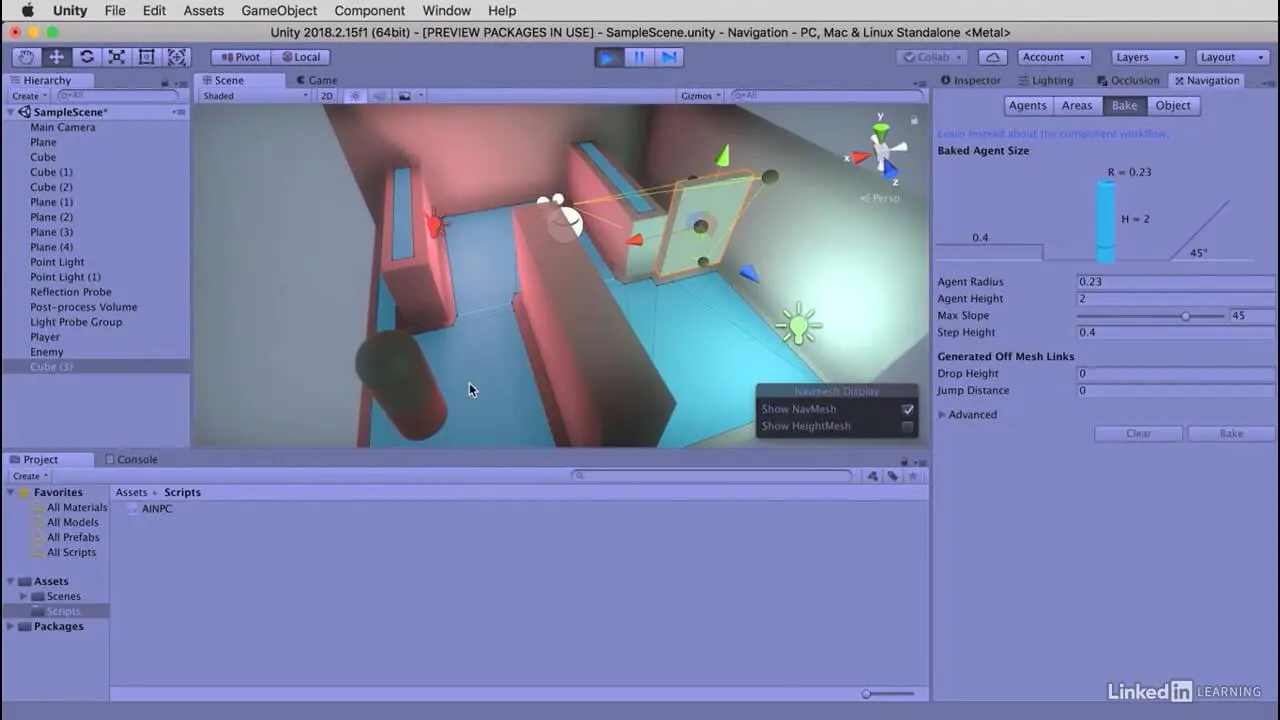Select the Agents navigation button
This screenshot has height=720, width=1280.
(x=1027, y=106)
